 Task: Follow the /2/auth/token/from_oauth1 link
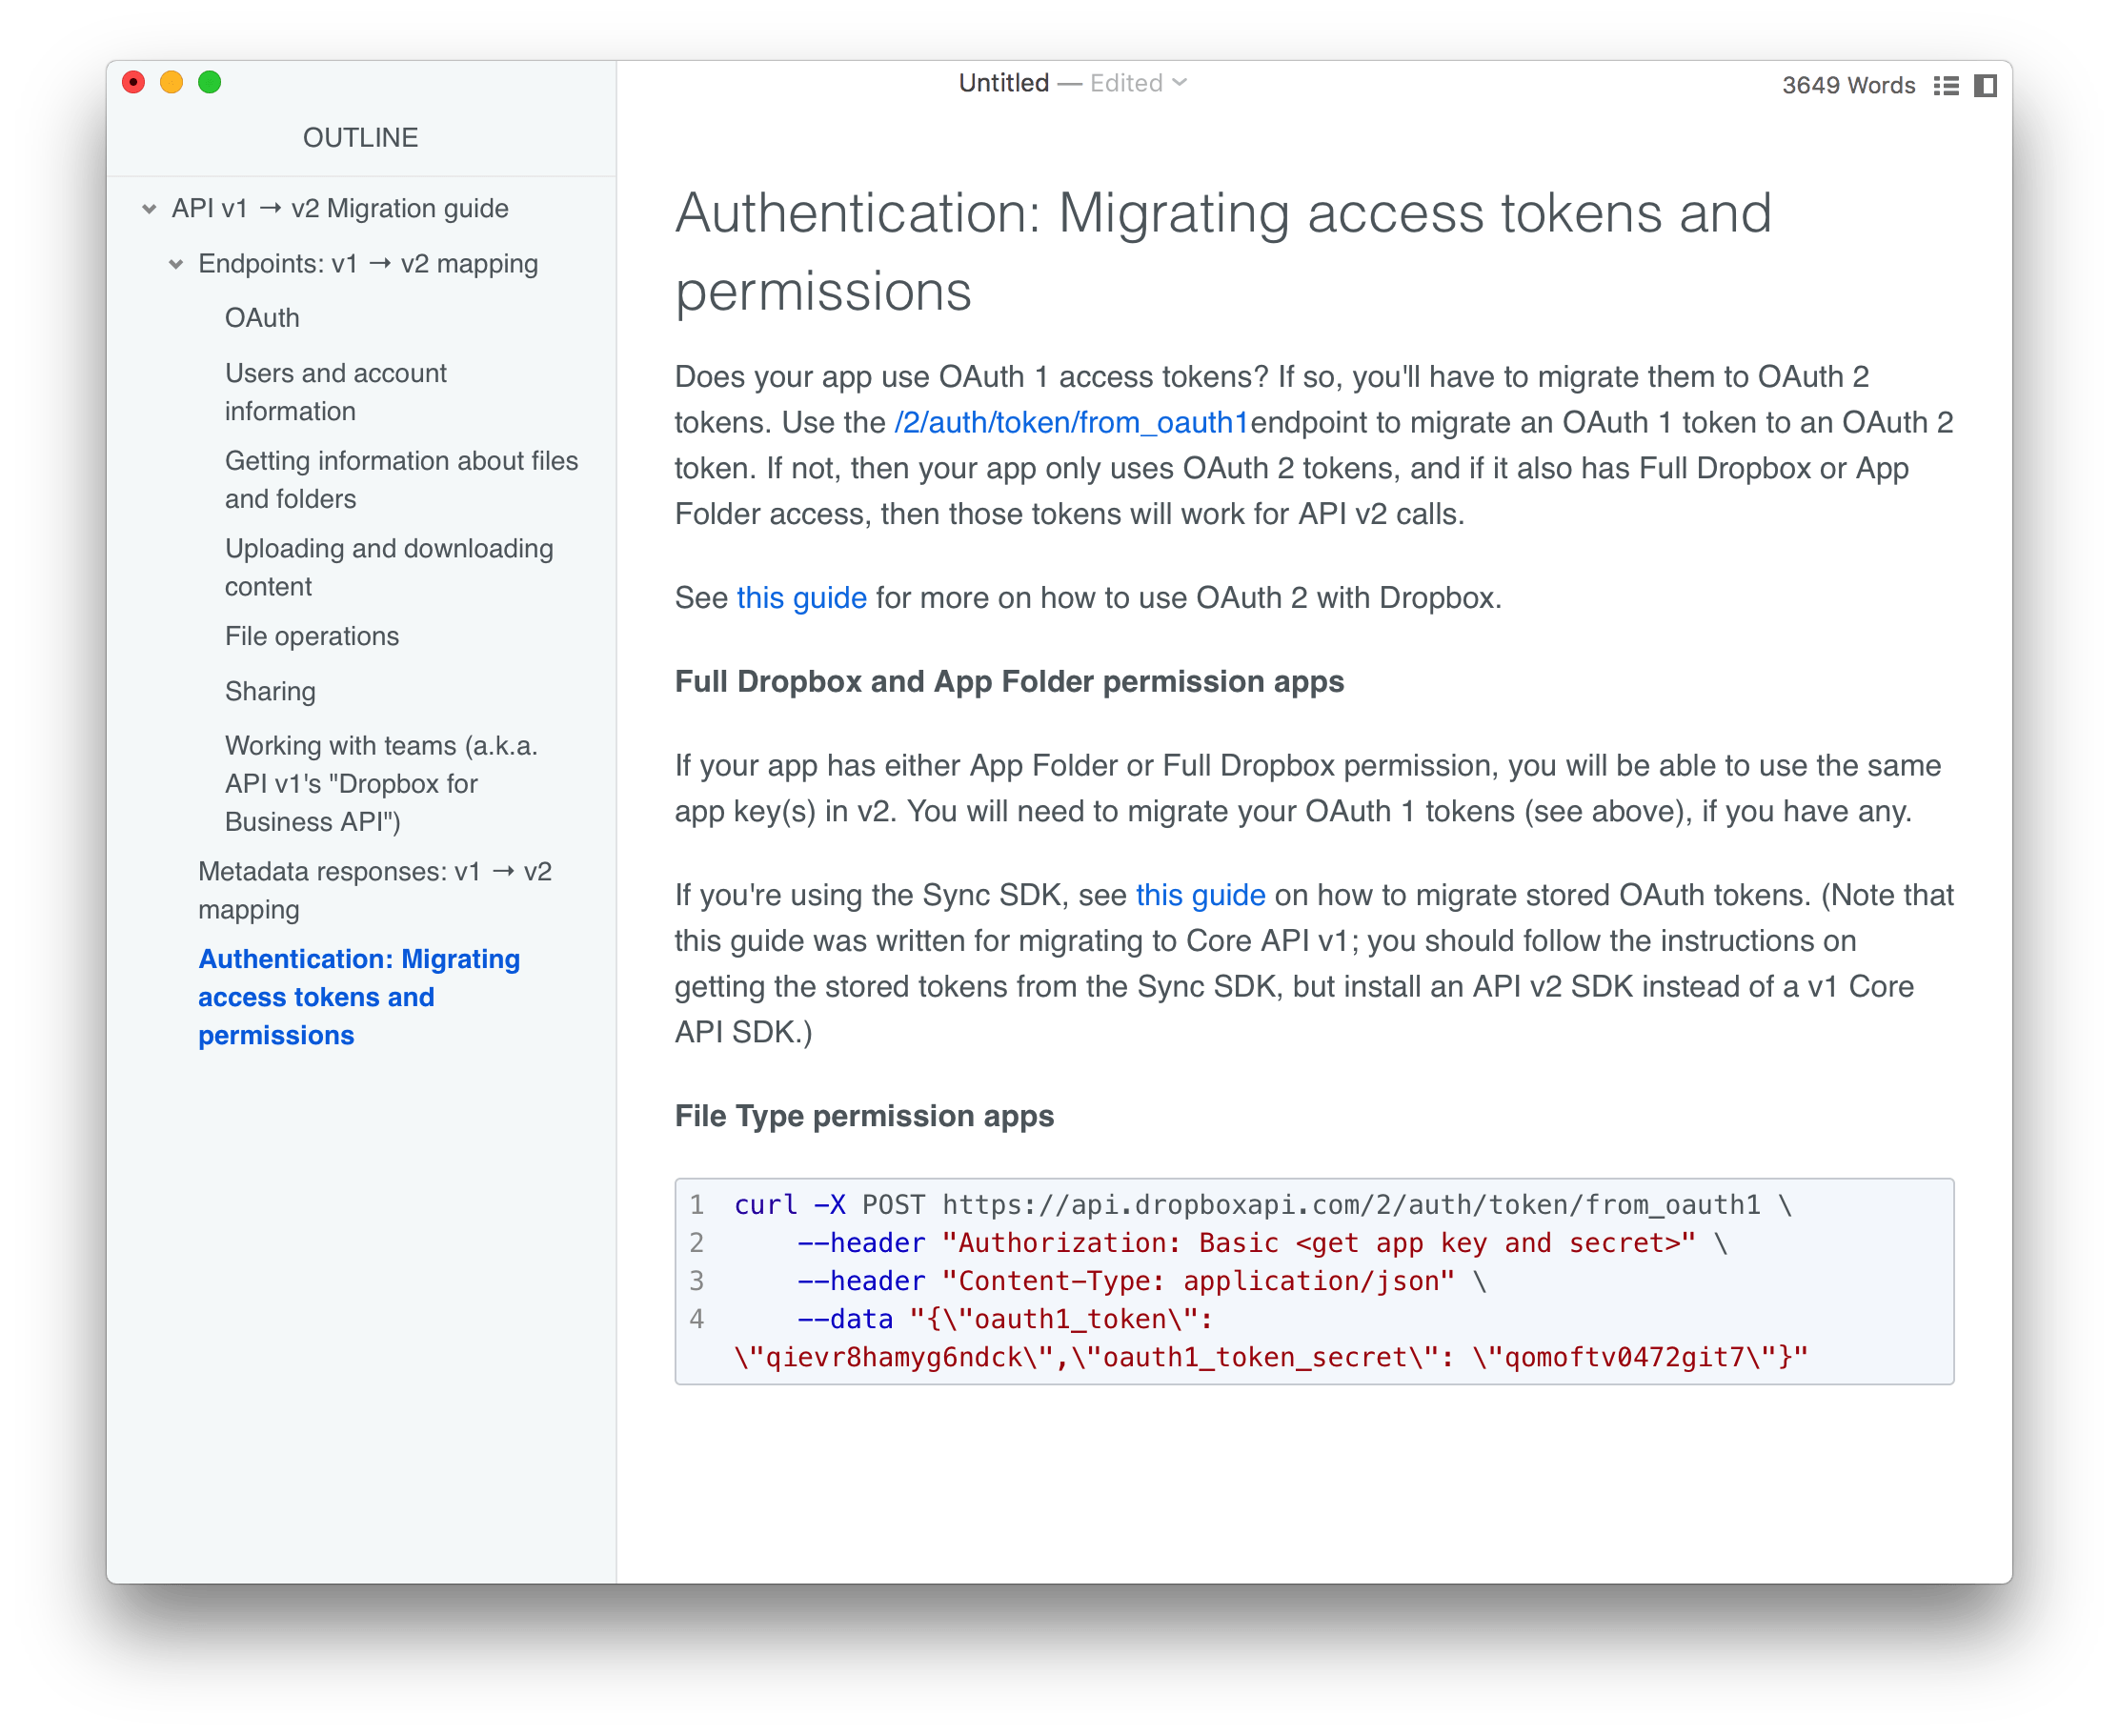click(1071, 422)
